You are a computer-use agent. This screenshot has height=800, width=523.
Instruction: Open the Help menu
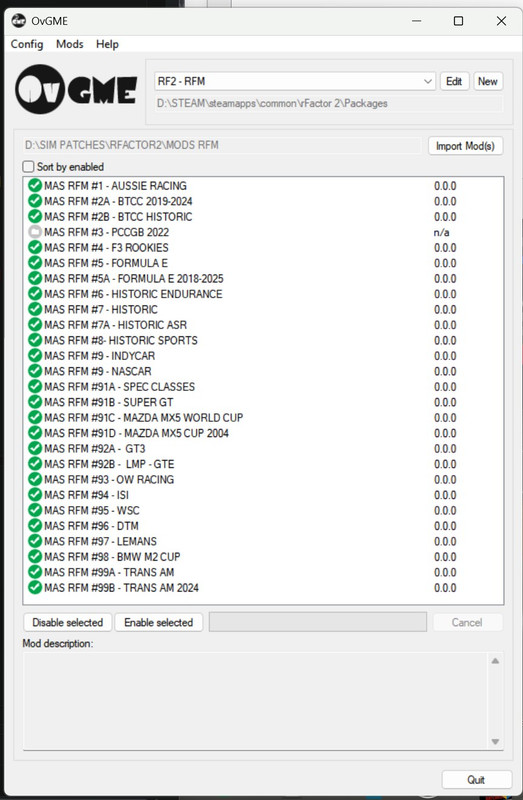pyautogui.click(x=107, y=44)
